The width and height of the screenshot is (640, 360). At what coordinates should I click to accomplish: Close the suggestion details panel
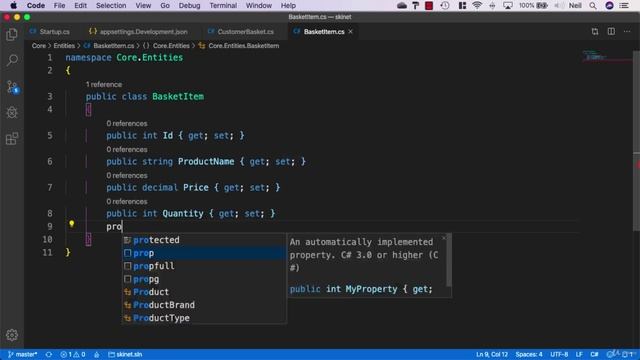(x=444, y=238)
